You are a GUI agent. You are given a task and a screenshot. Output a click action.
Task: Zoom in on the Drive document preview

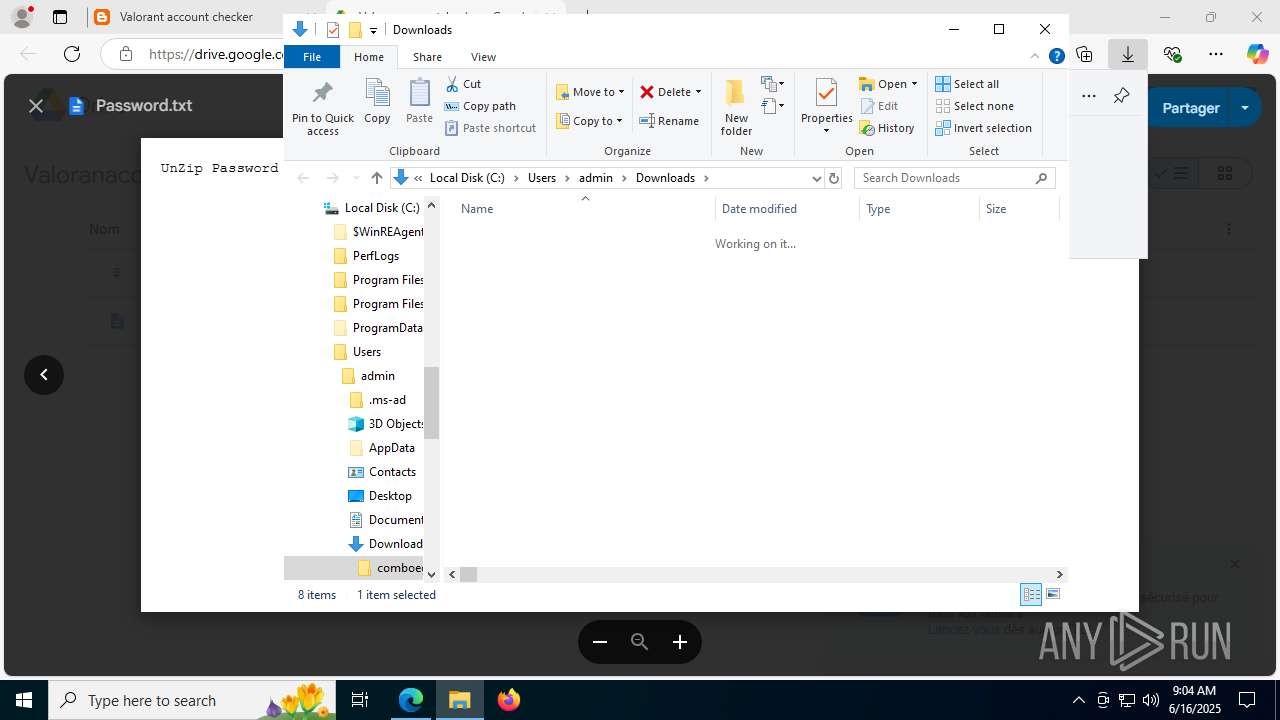[680, 642]
